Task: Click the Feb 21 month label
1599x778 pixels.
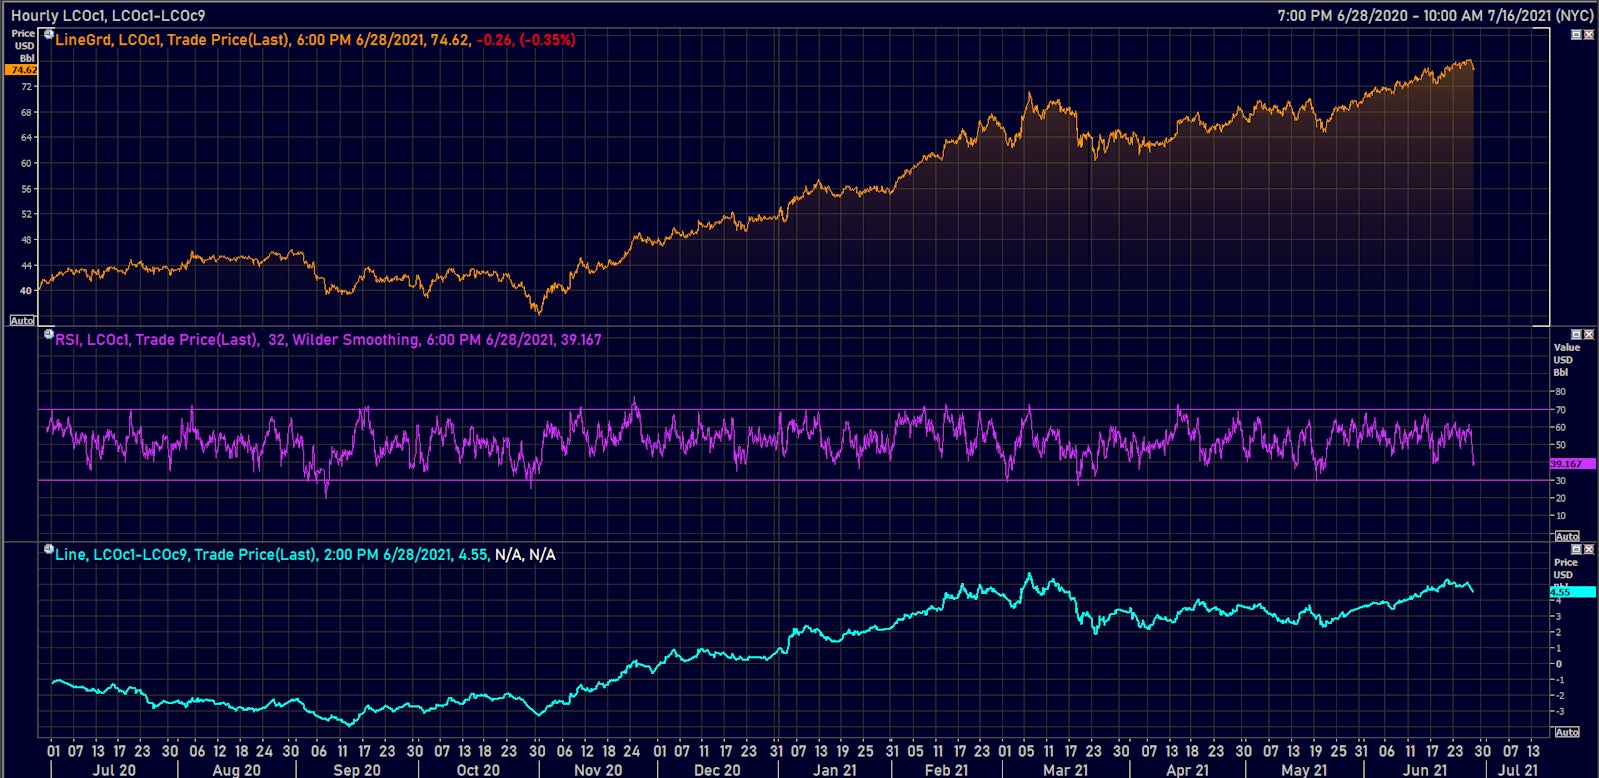Action: [946, 770]
